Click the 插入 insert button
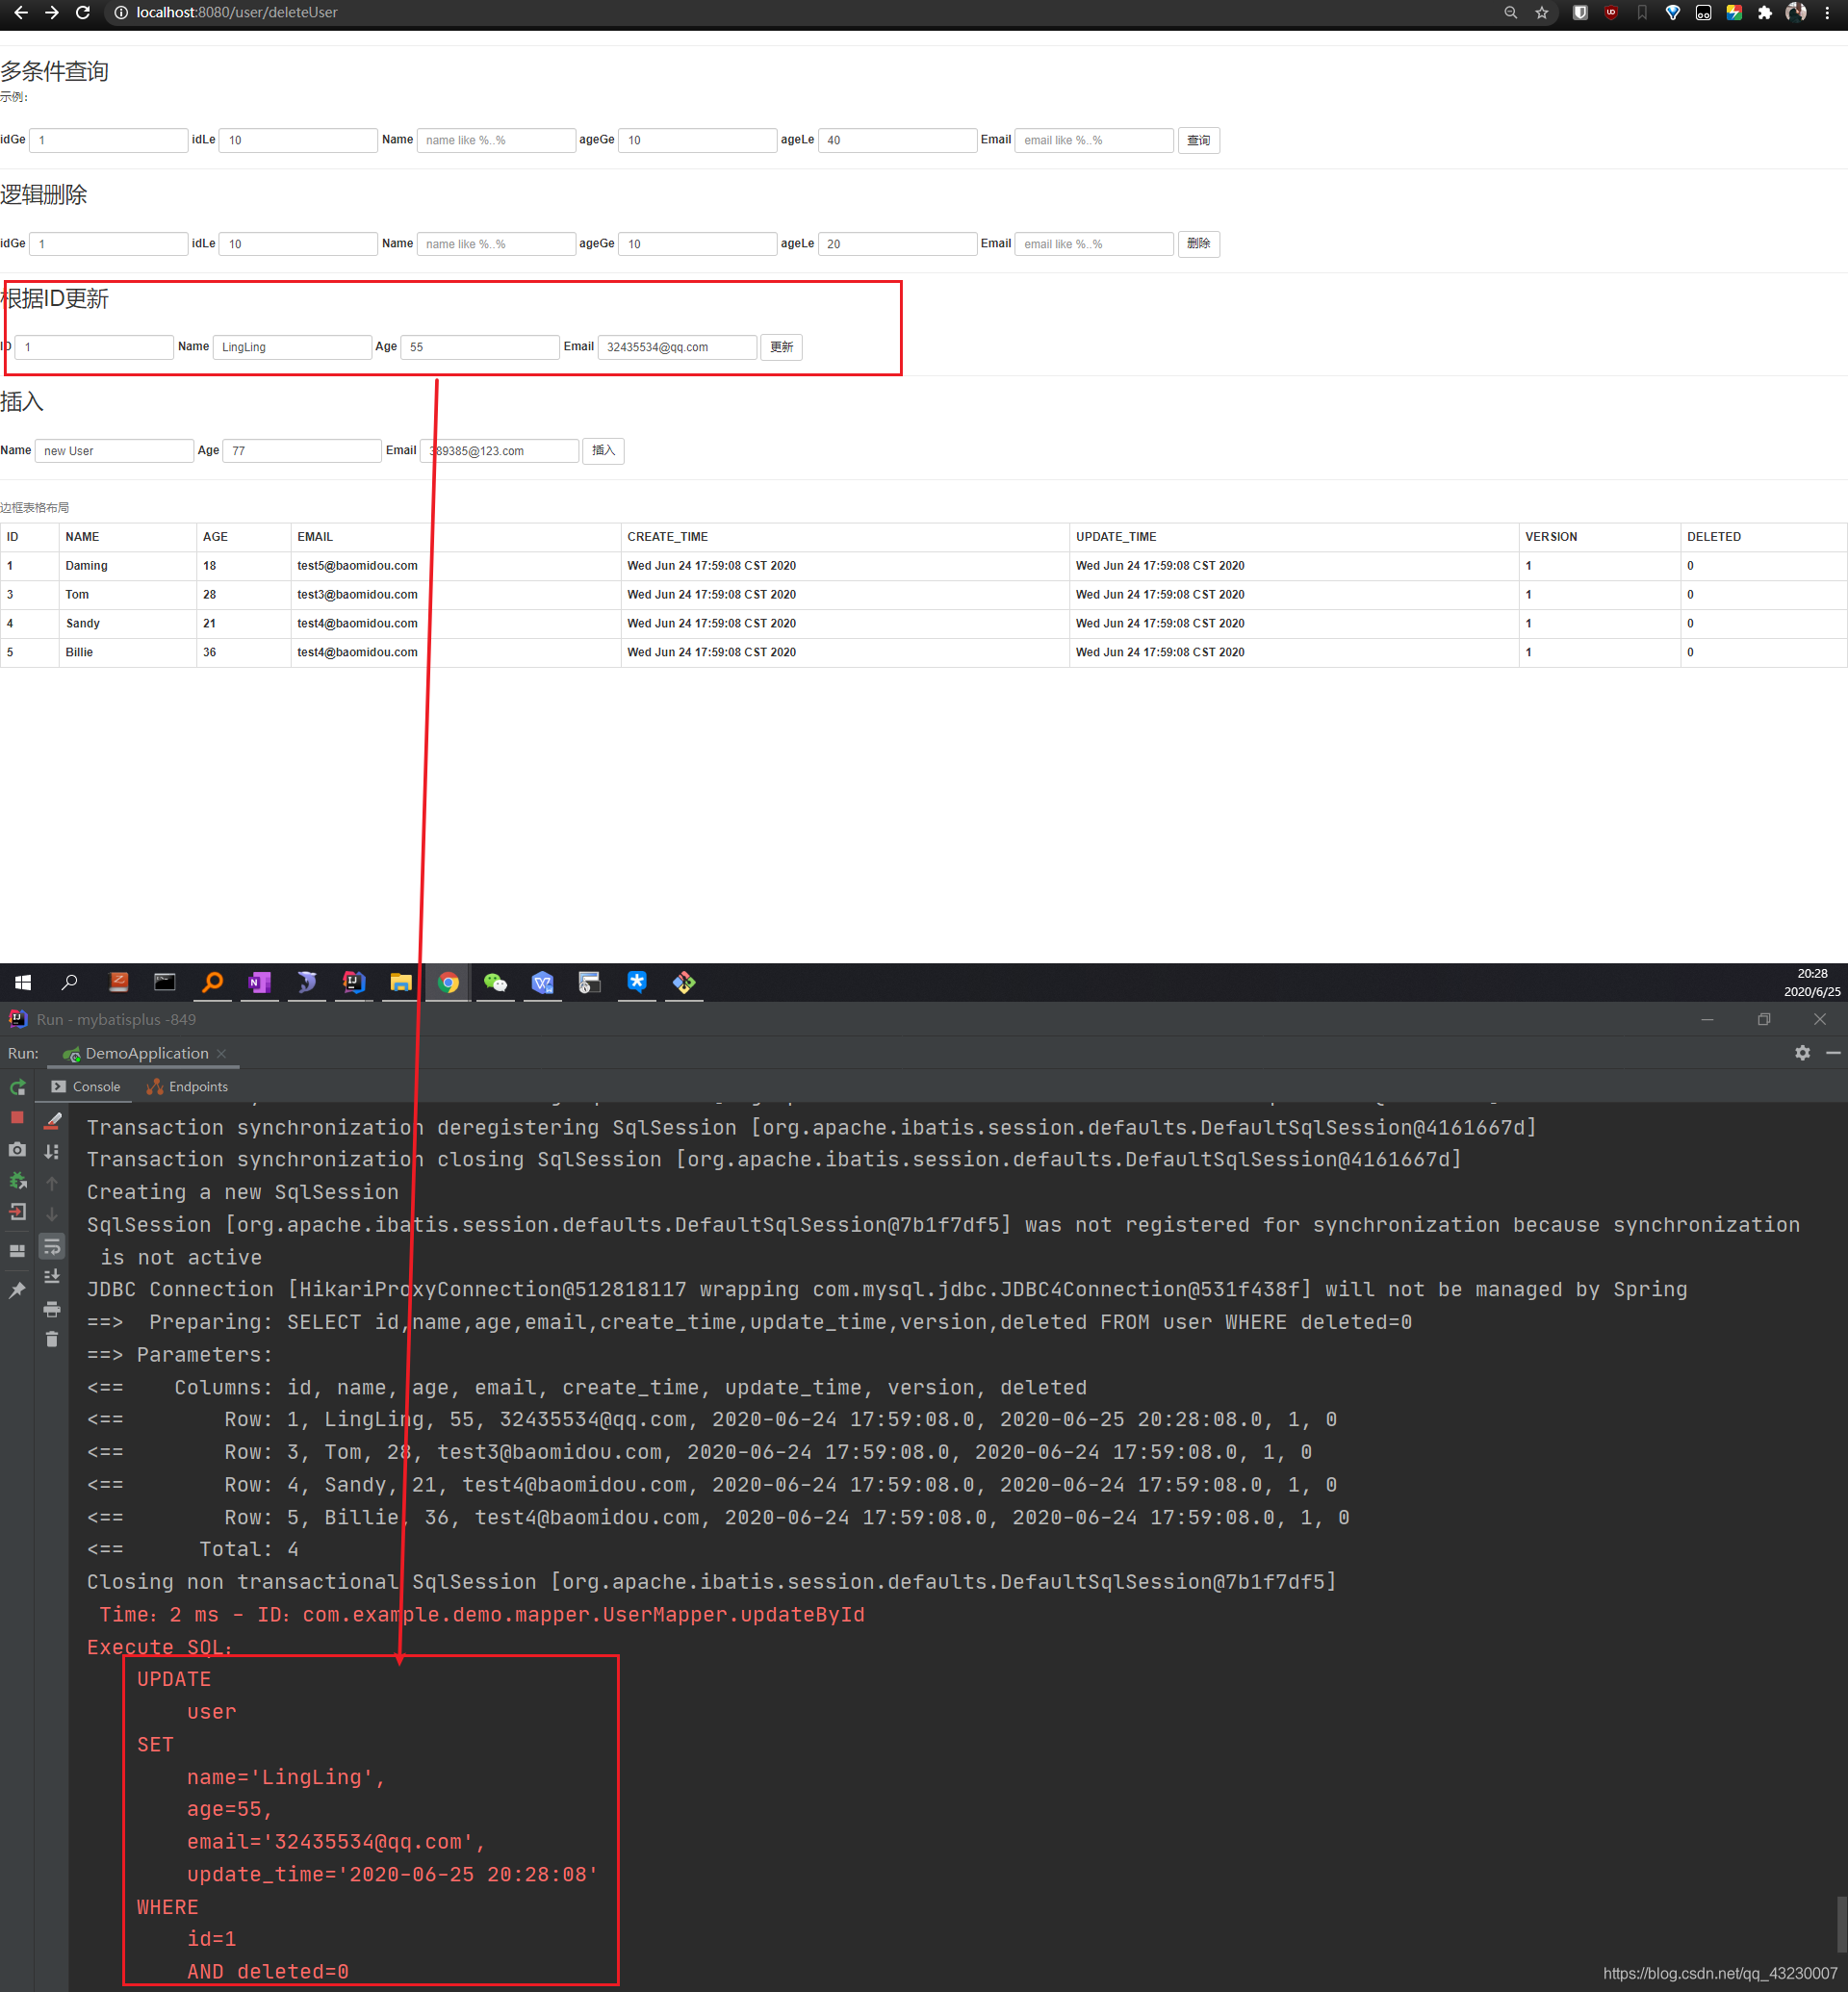Screen dimensions: 1848x1992 coord(603,451)
